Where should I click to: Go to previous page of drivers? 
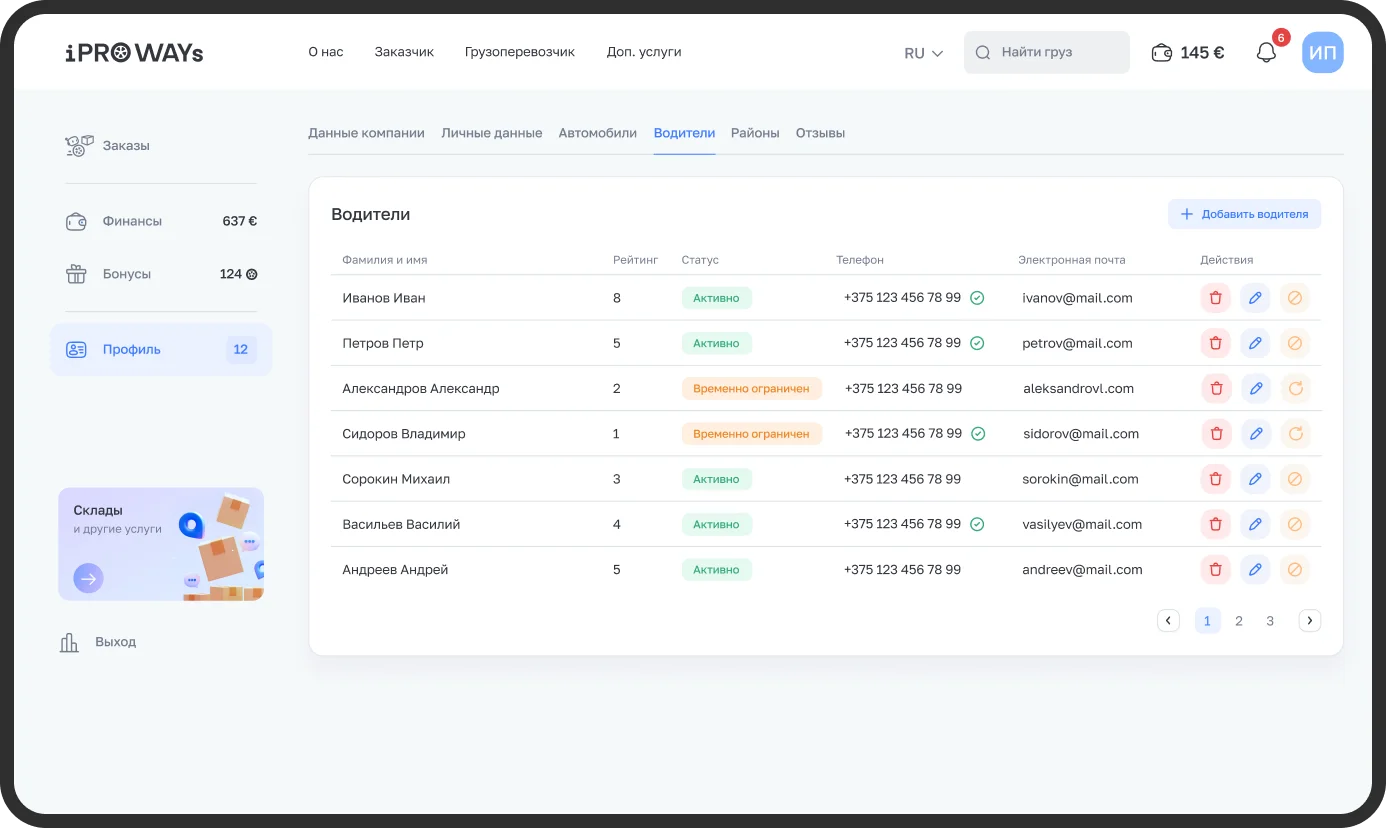[x=1168, y=621]
